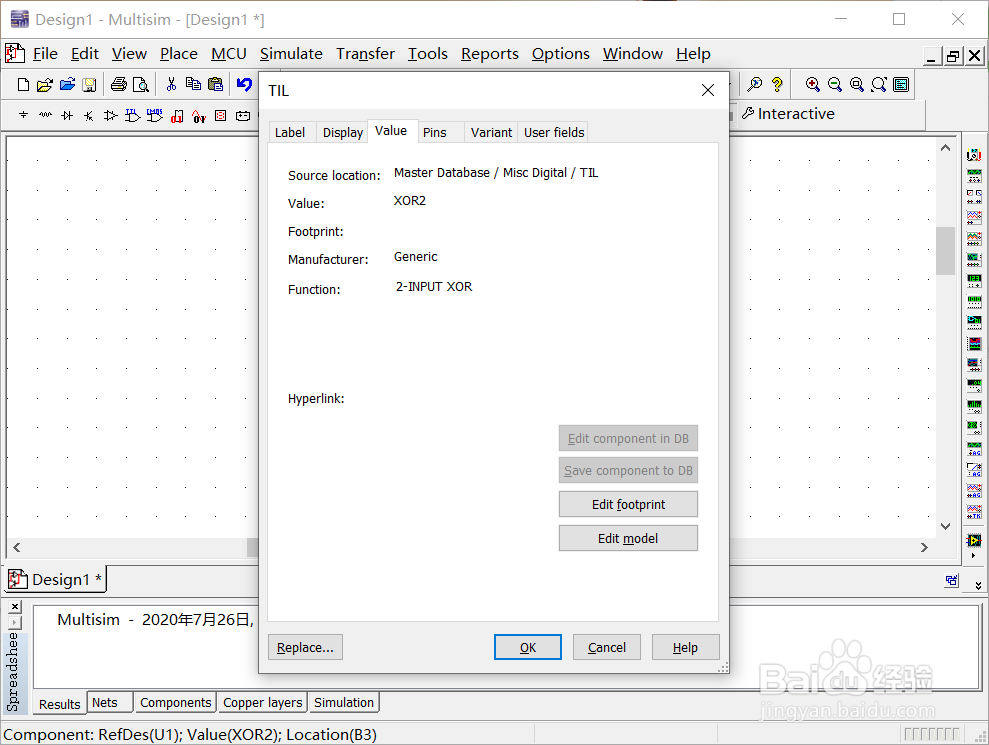Select the Design1 sheet tab
This screenshot has height=745, width=989.
pyautogui.click(x=56, y=579)
